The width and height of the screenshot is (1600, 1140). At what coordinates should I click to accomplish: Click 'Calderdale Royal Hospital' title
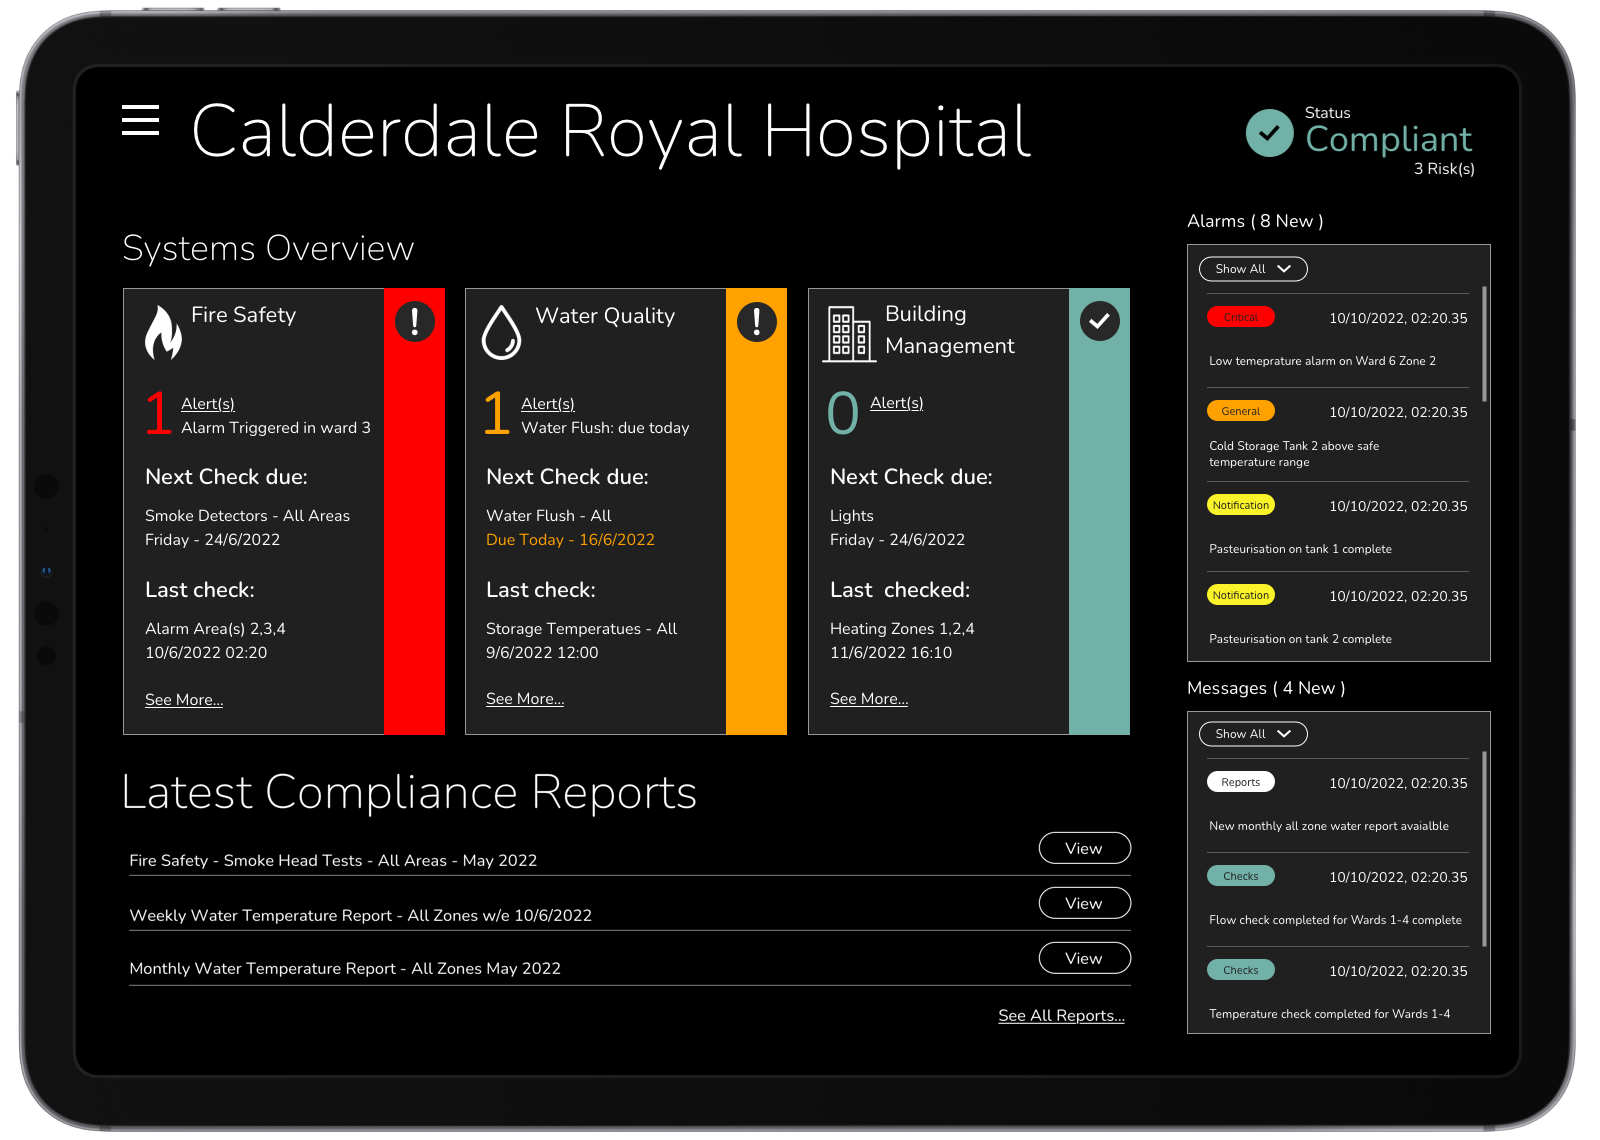tap(610, 132)
